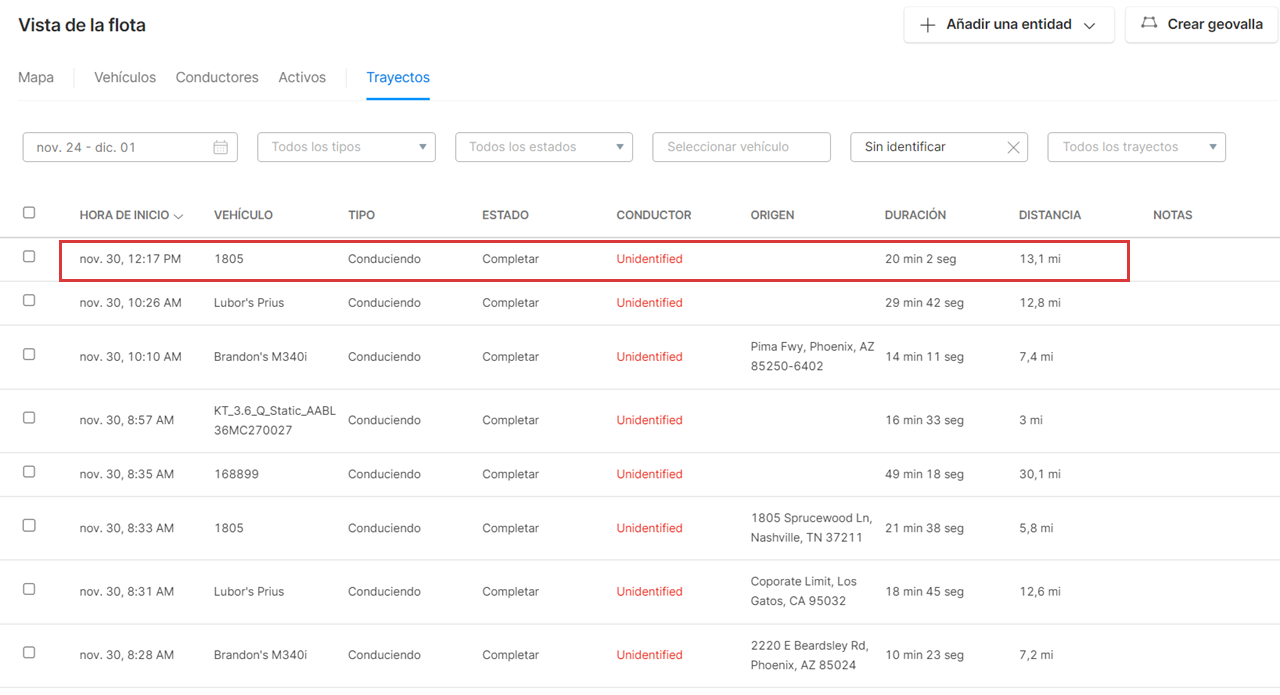Open the Sin identificar driver filter
The height and width of the screenshot is (695, 1280).
[939, 147]
